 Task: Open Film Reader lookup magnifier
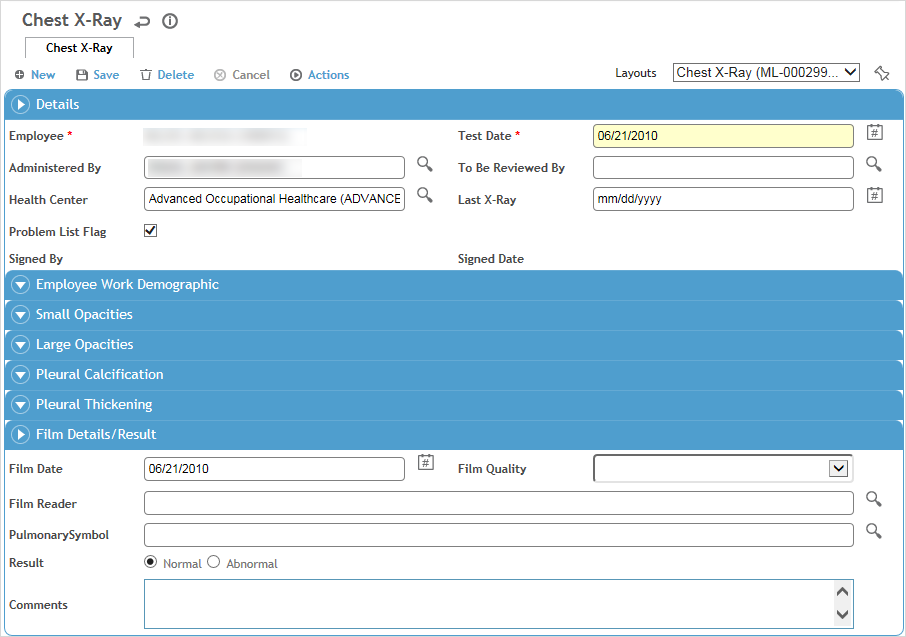(x=874, y=499)
